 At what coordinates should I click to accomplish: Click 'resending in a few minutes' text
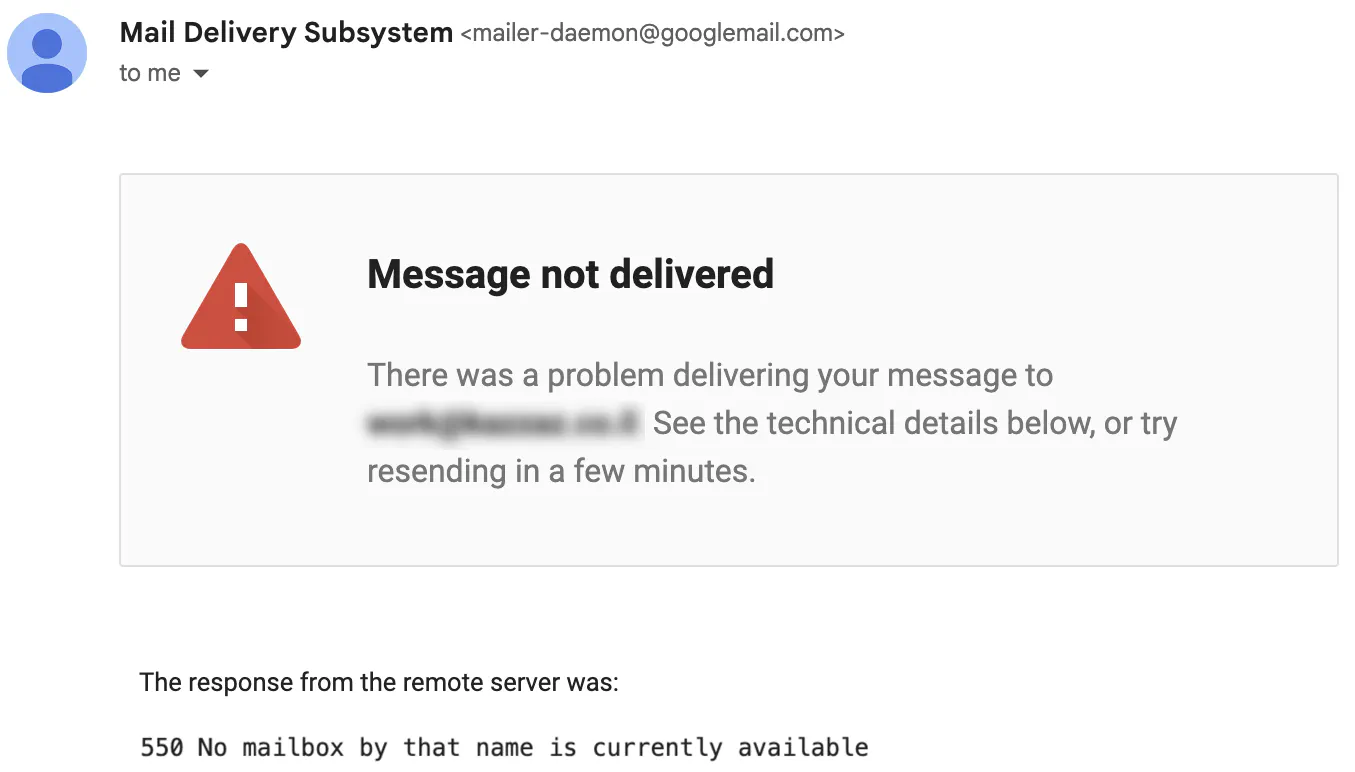(561, 471)
